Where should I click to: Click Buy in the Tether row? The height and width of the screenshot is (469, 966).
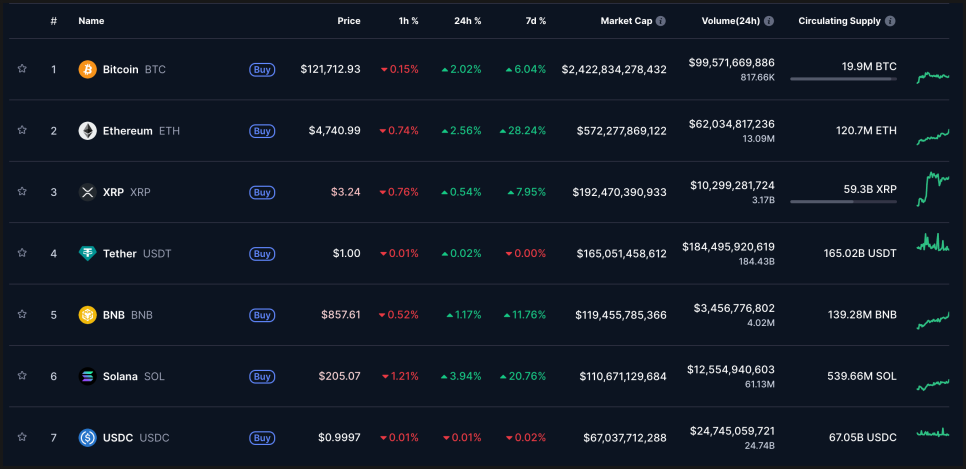pyautogui.click(x=262, y=253)
